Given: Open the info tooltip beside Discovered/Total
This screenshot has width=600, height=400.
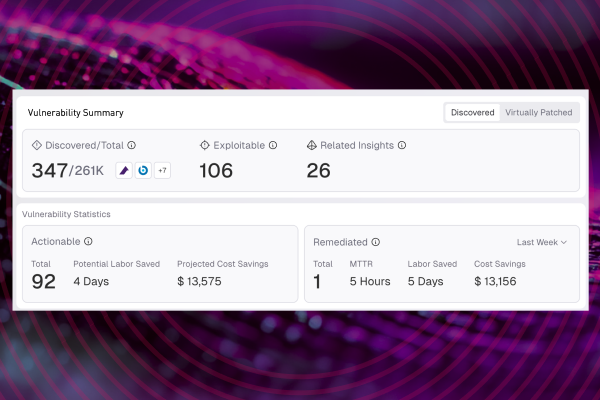Looking at the screenshot, I should tap(132, 145).
